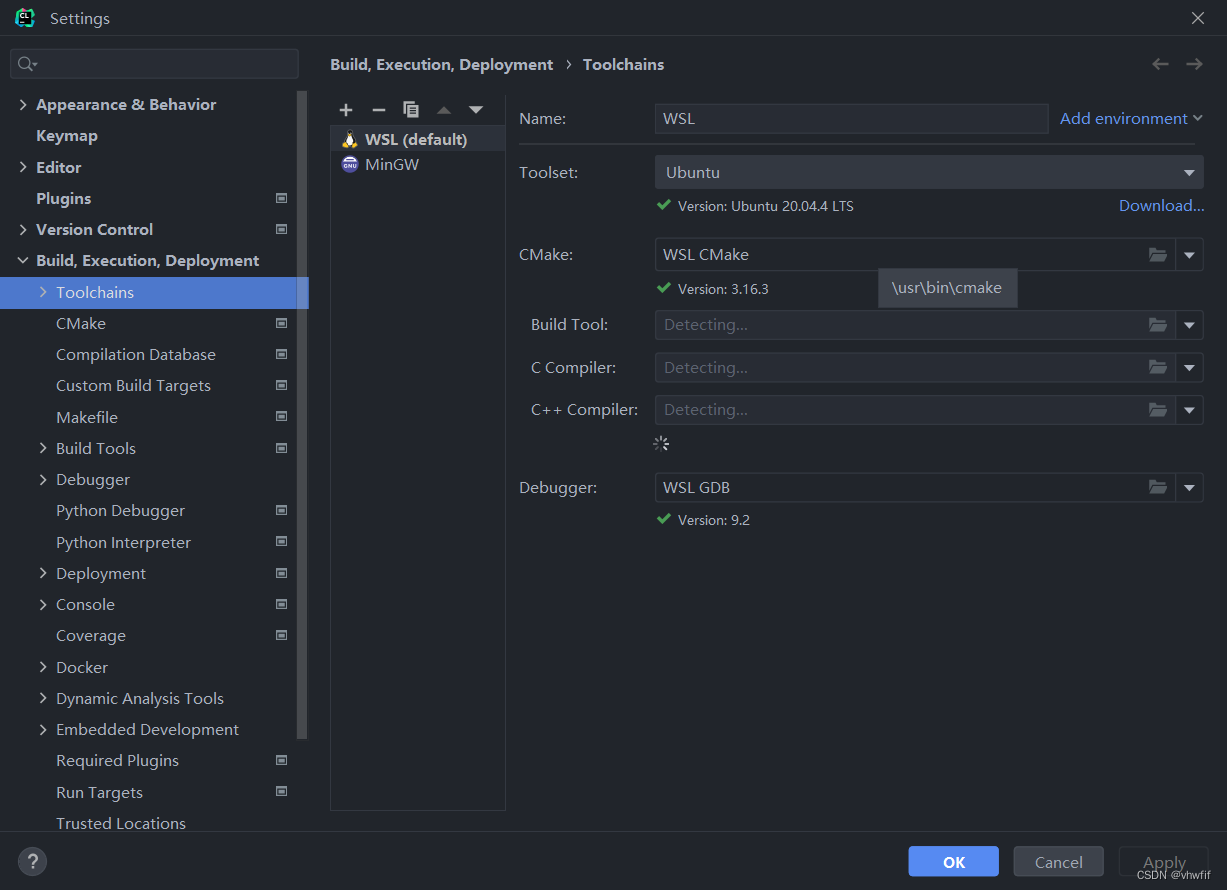Open Python Interpreter settings
This screenshot has height=890, width=1227.
(124, 542)
